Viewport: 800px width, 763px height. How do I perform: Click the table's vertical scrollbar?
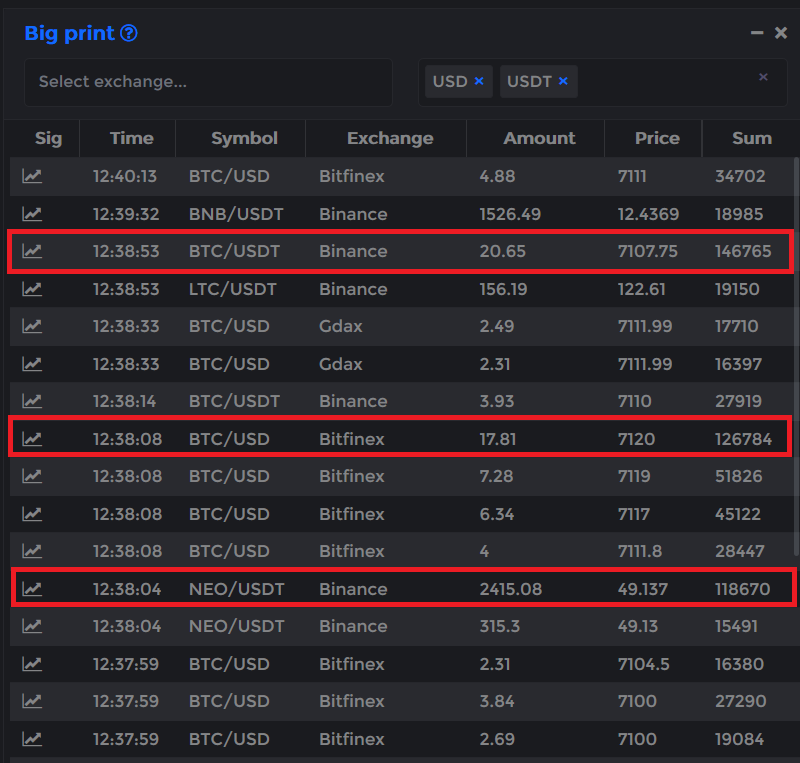pos(796,357)
